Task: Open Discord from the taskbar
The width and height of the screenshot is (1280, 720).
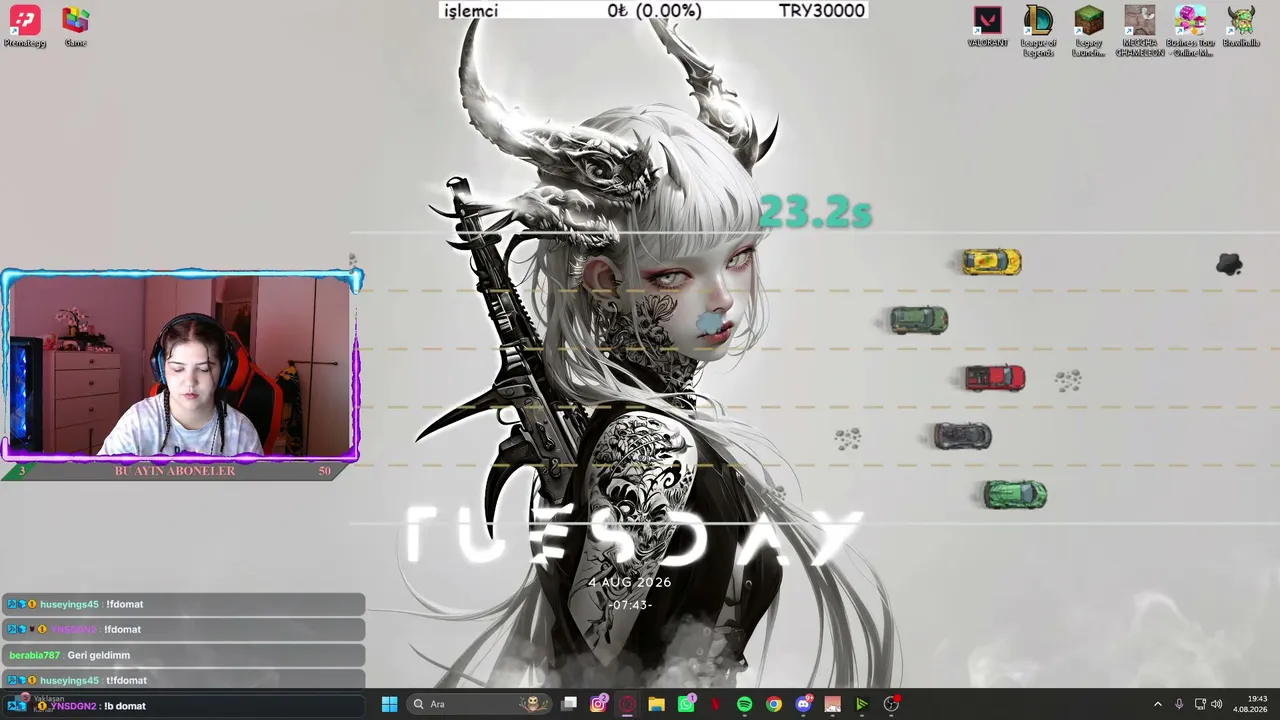Action: (803, 704)
